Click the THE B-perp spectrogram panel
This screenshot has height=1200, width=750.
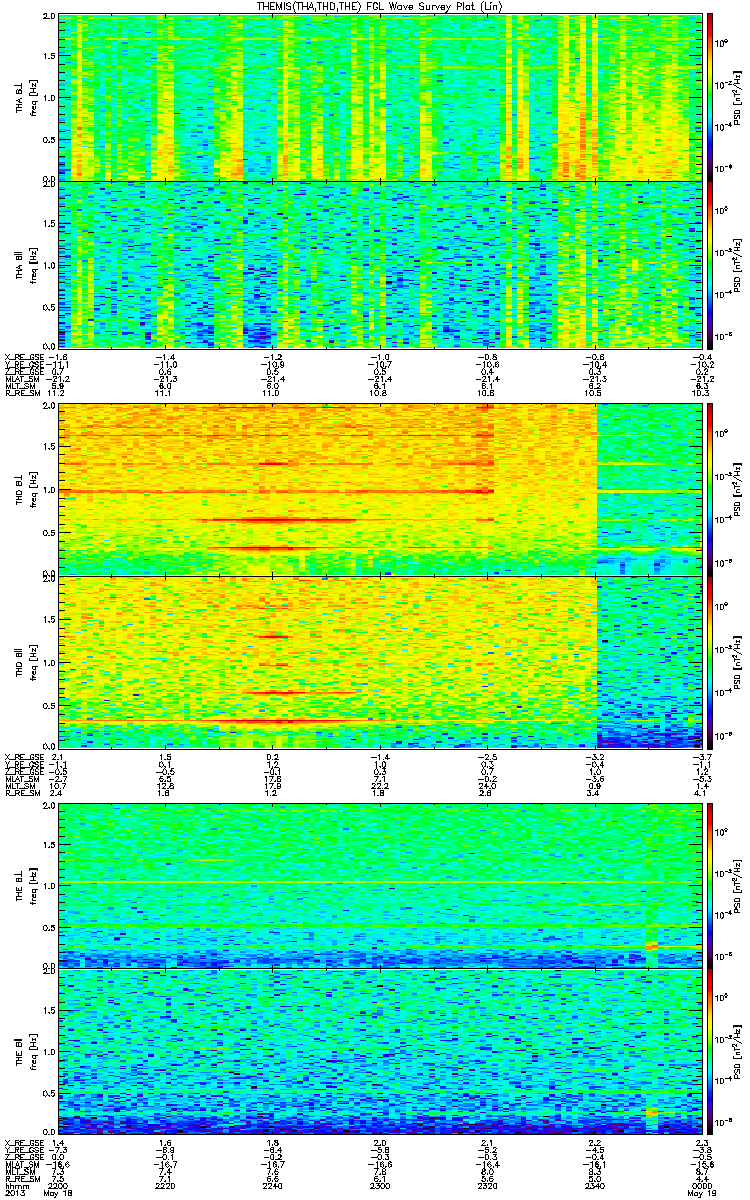[379, 885]
